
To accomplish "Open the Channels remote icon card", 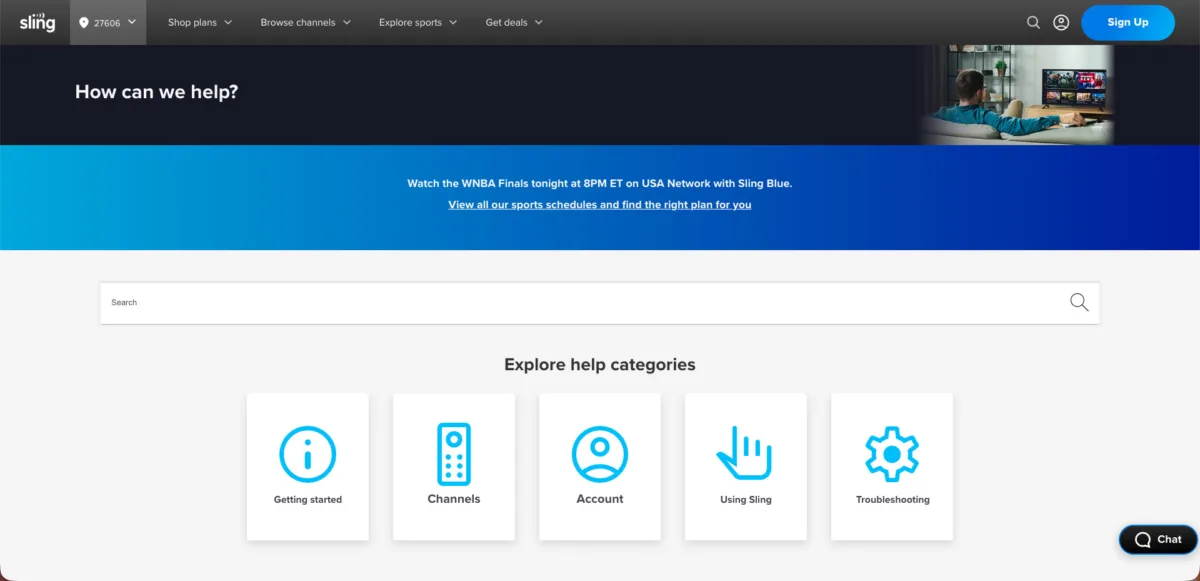I will tap(454, 466).
